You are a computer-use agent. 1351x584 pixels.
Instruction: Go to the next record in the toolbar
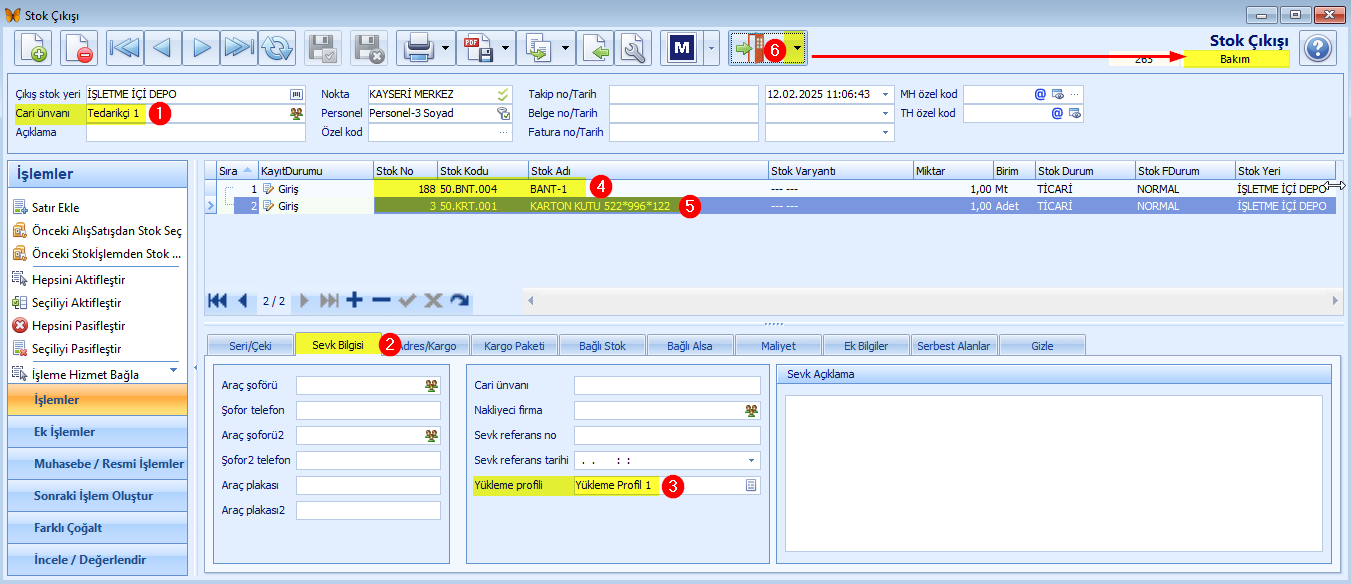[x=202, y=48]
